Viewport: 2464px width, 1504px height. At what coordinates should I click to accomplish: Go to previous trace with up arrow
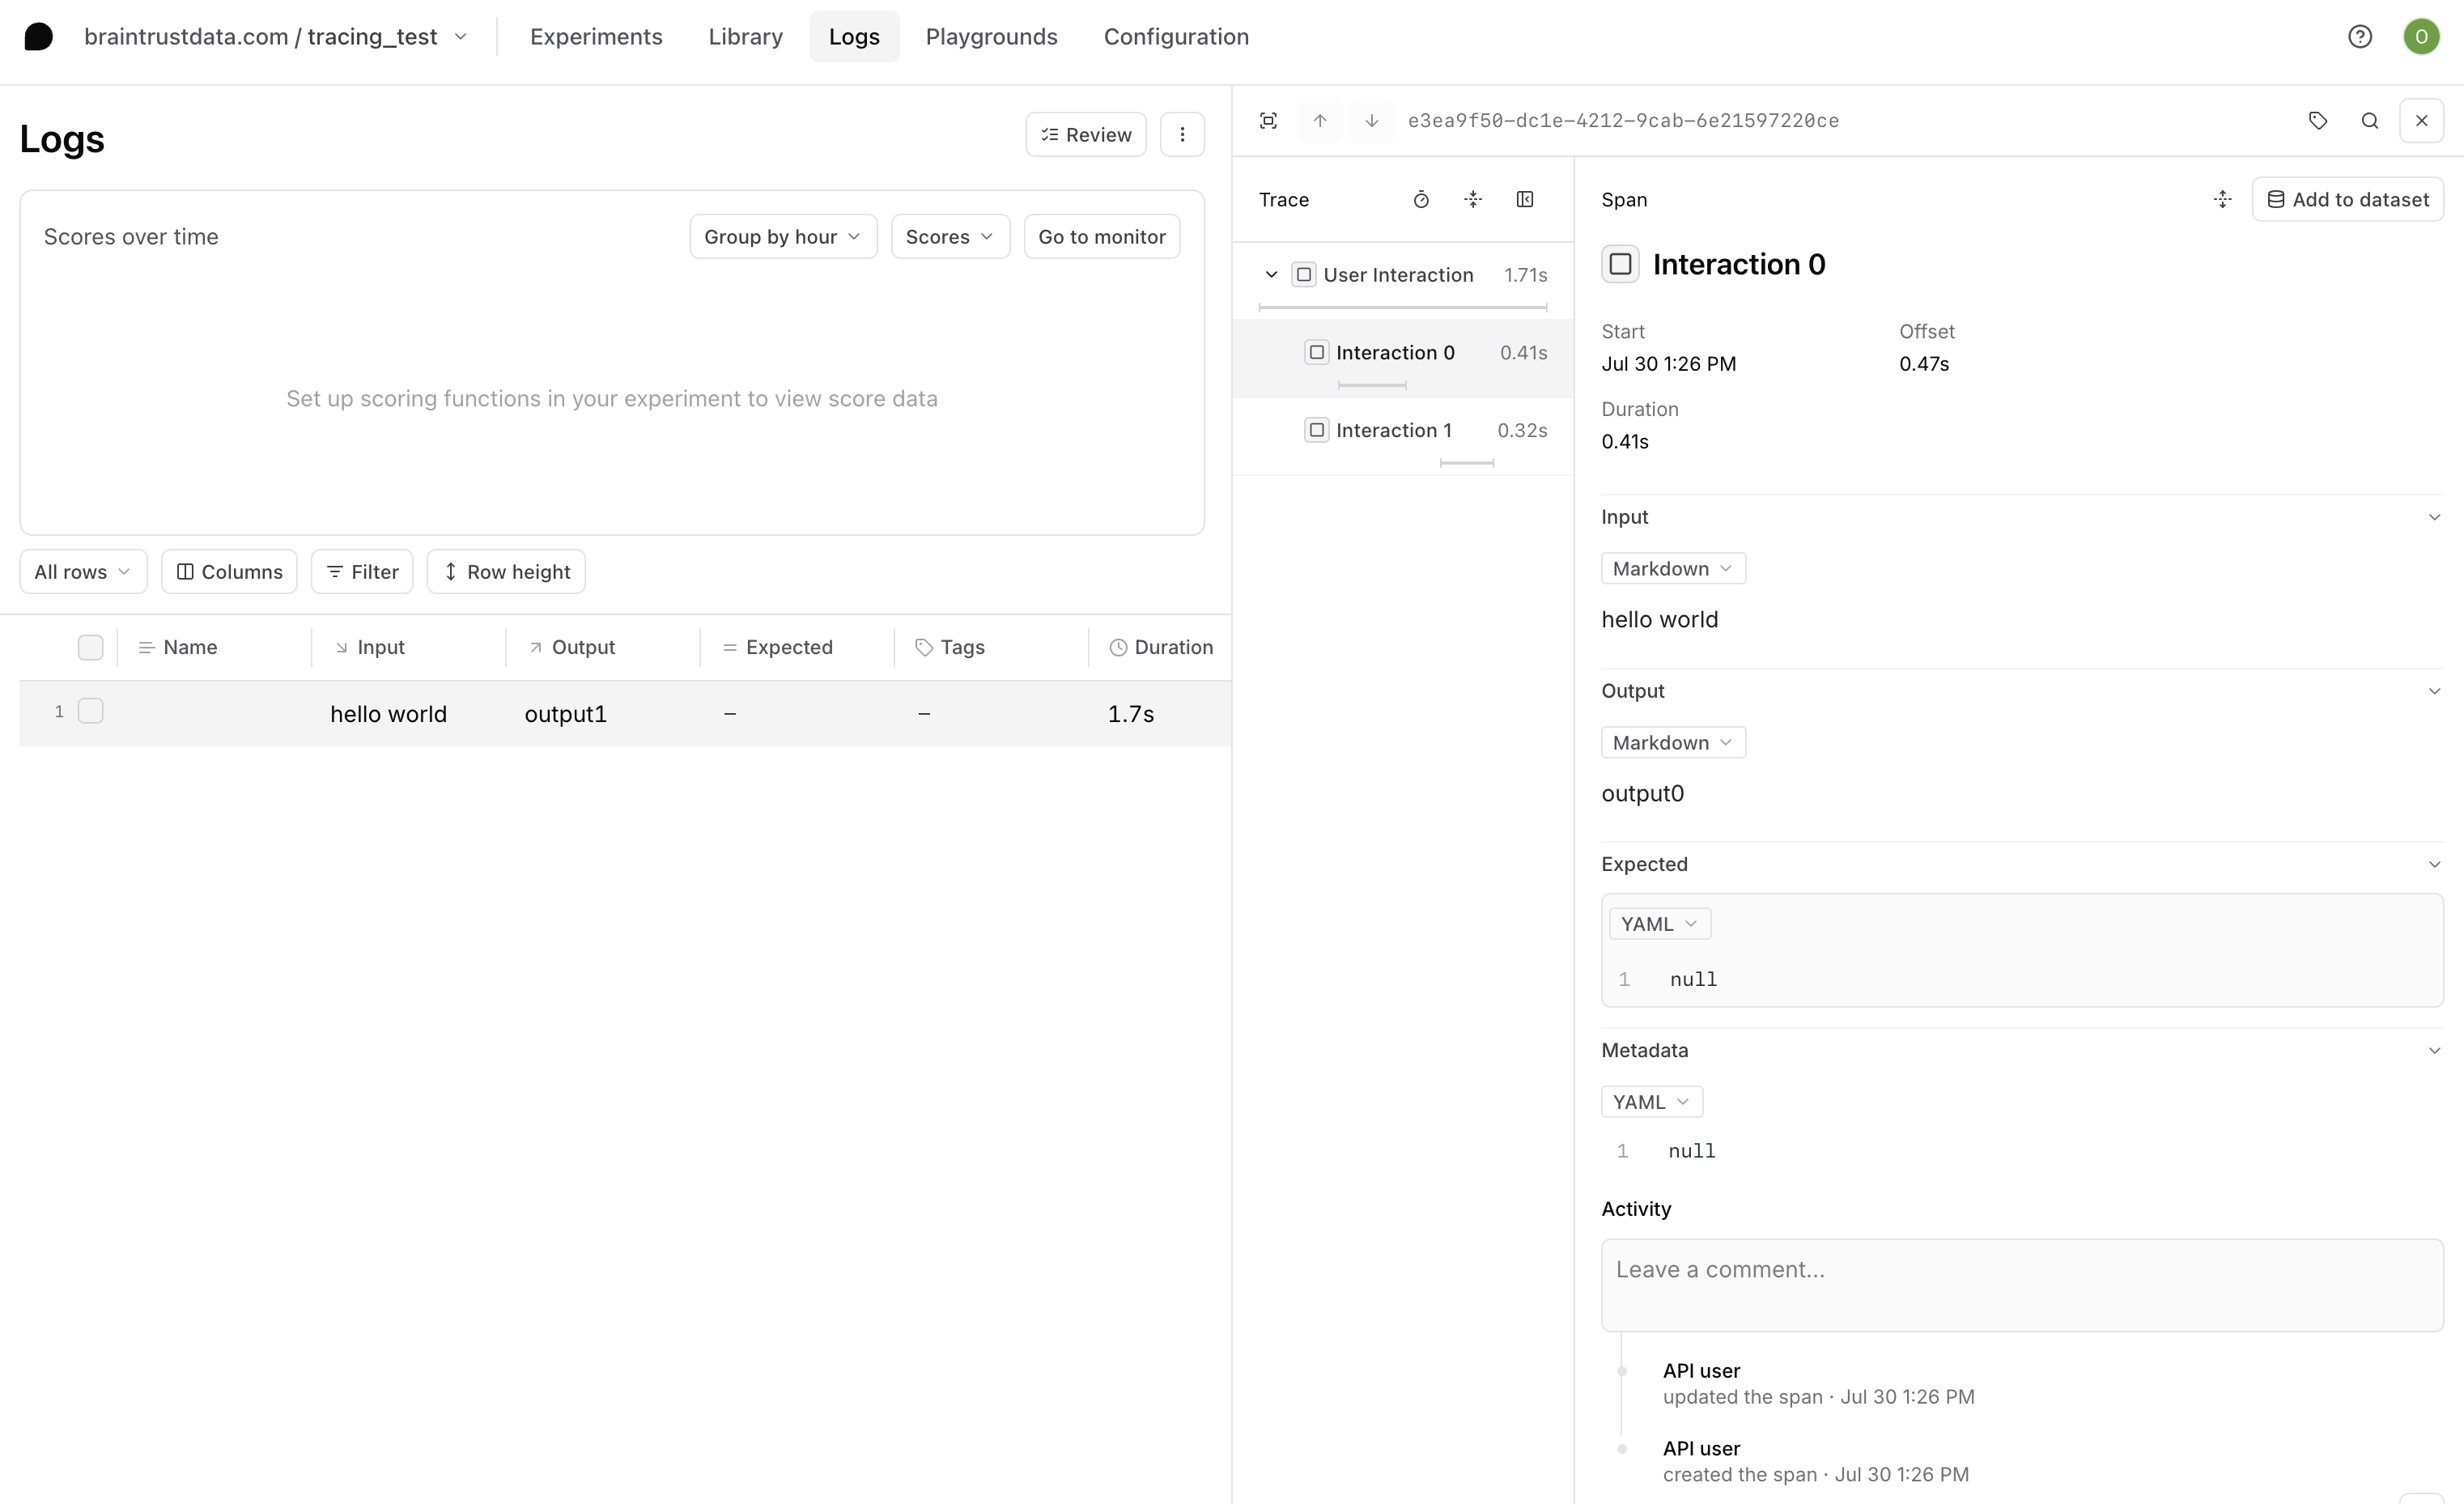click(x=1320, y=121)
